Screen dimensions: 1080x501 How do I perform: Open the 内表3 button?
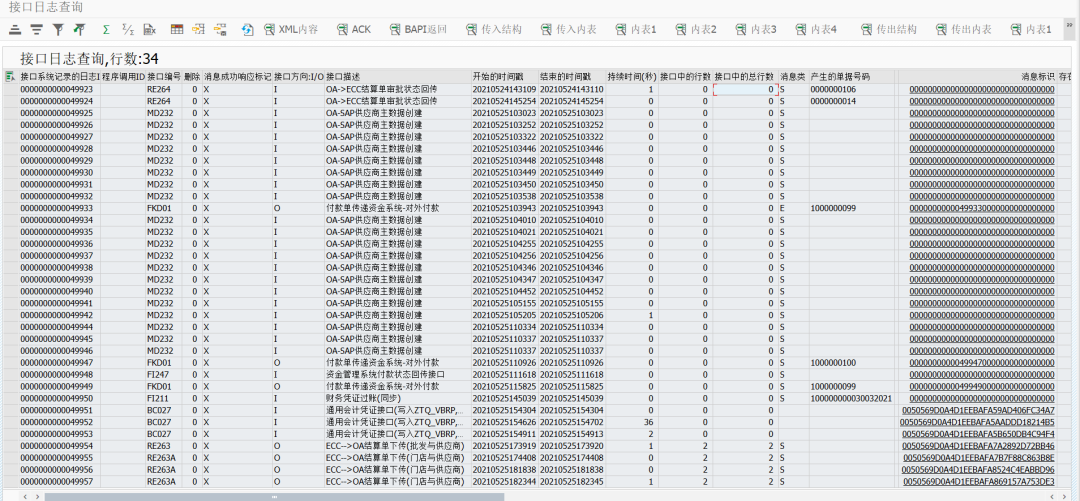click(x=756, y=29)
